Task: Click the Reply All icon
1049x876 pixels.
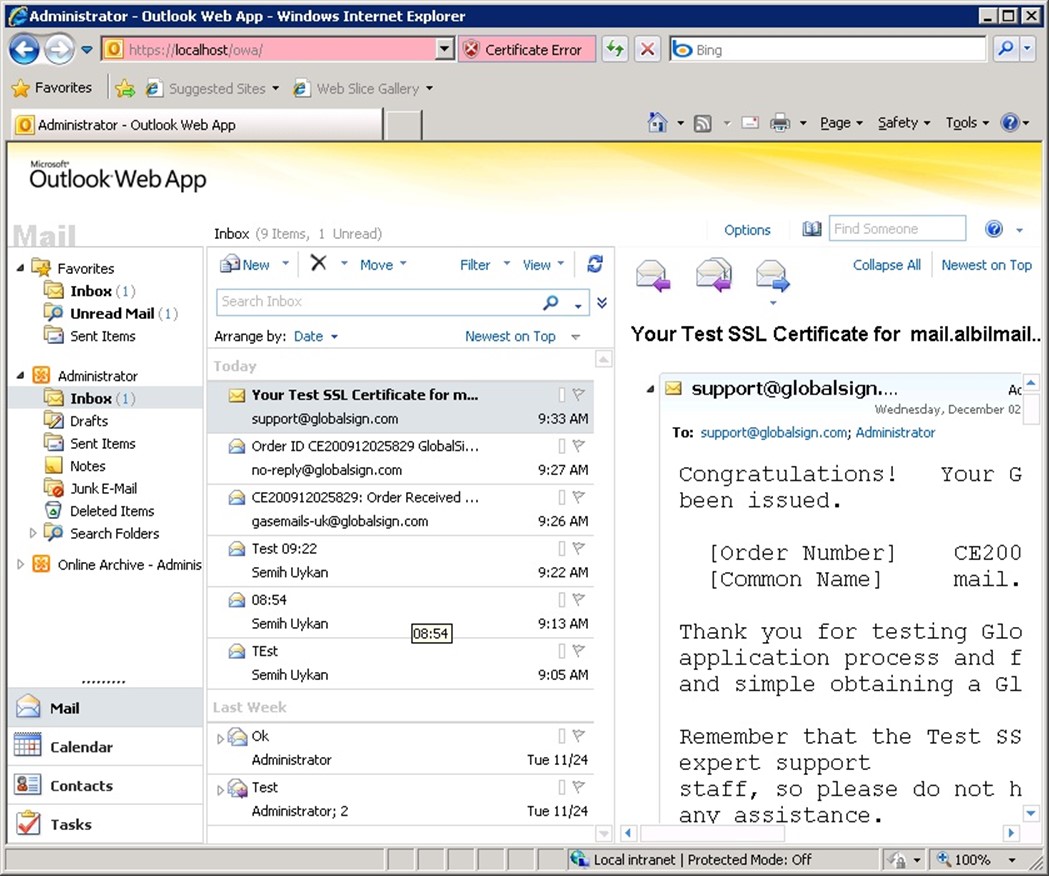Action: [712, 274]
